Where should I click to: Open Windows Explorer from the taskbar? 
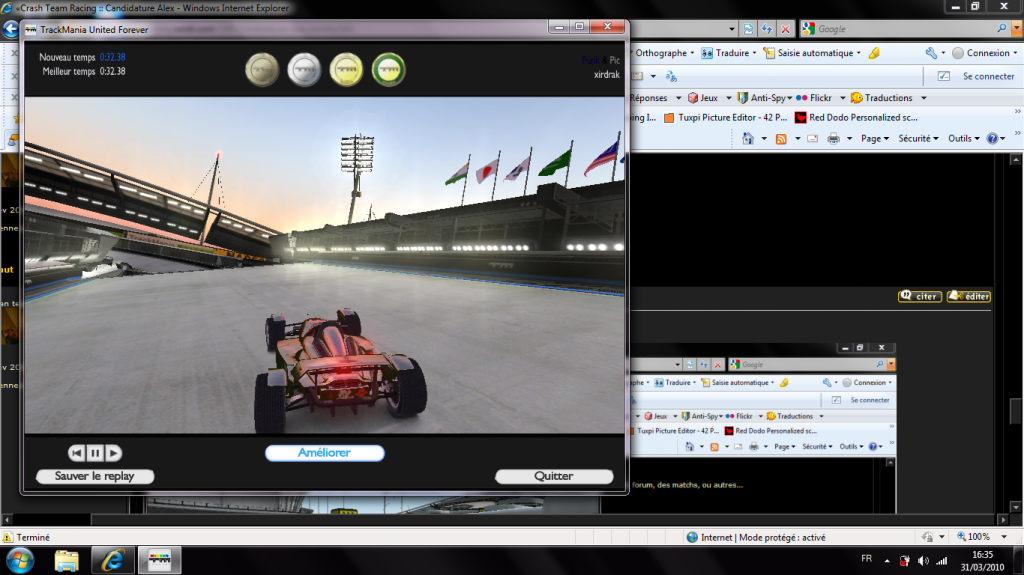point(66,560)
